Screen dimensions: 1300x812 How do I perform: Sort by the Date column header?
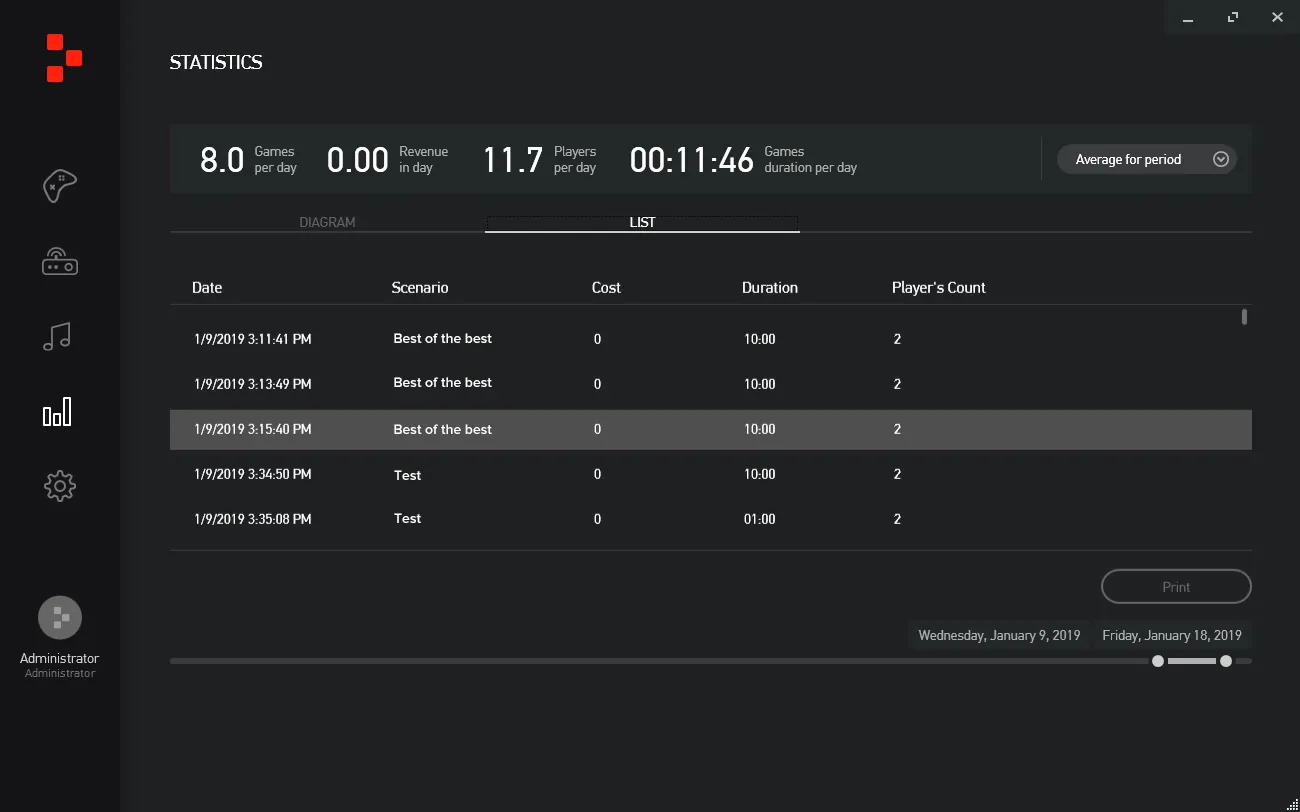tap(207, 287)
